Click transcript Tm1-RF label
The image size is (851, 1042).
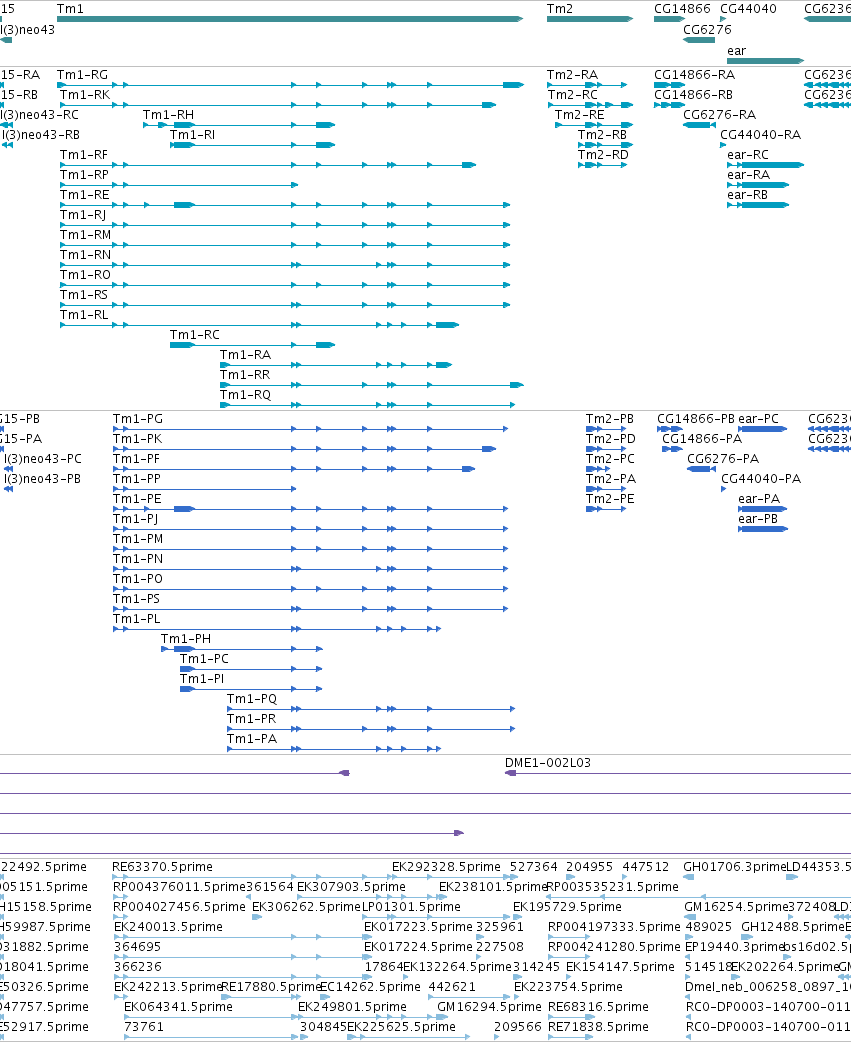pos(84,155)
